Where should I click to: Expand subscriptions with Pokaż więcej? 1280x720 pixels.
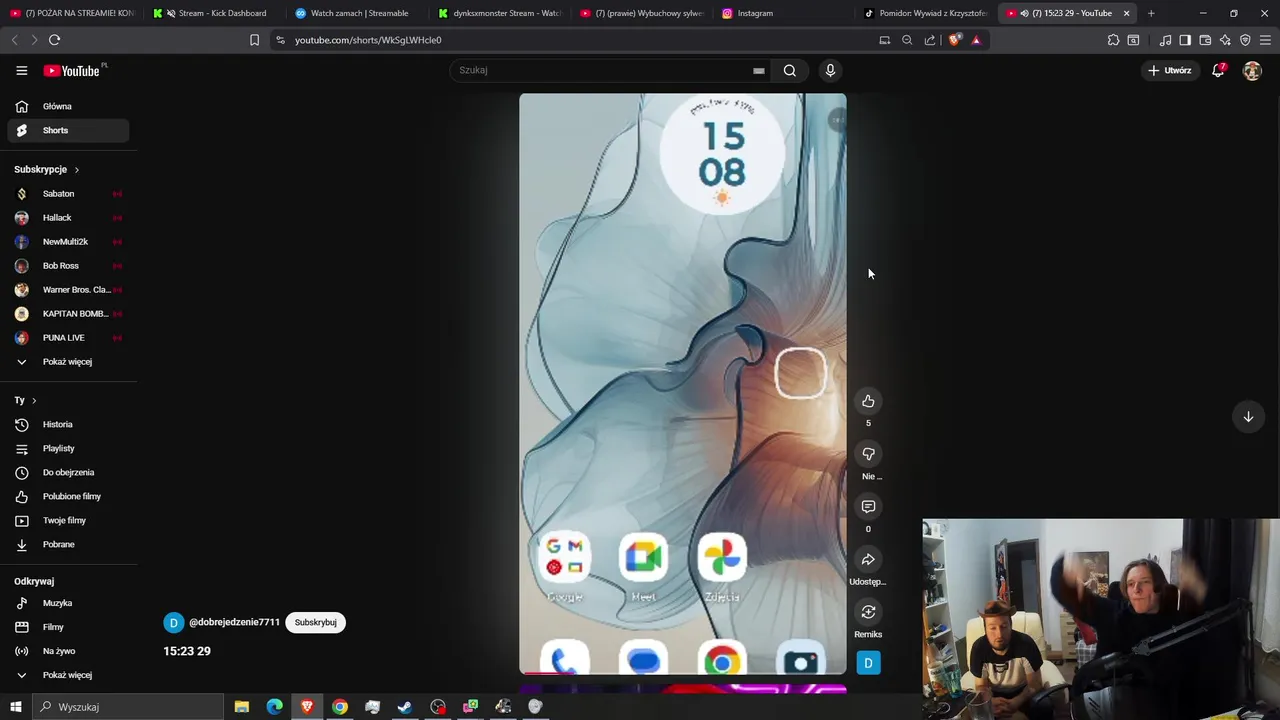[68, 362]
